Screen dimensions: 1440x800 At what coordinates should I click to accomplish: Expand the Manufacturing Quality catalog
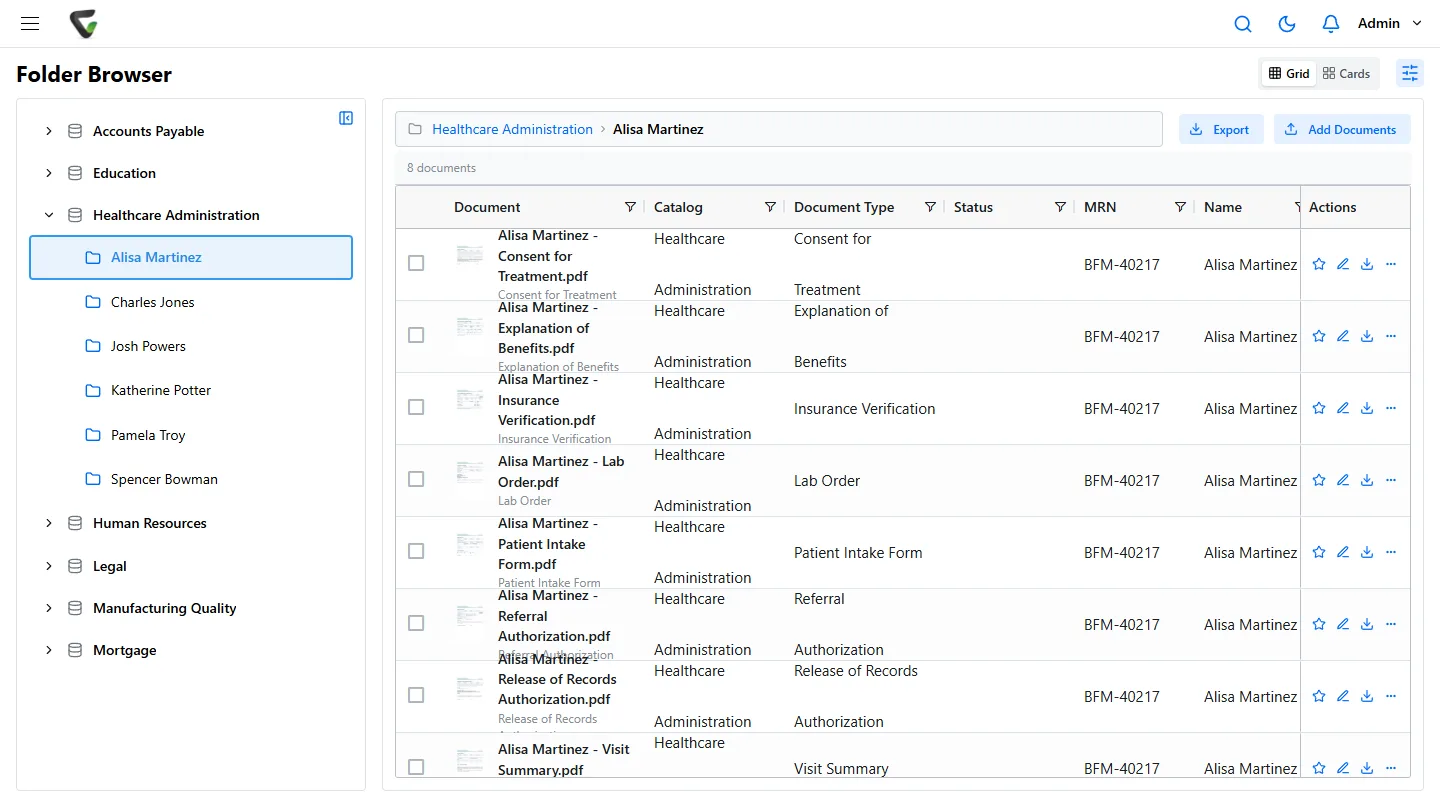pos(49,608)
